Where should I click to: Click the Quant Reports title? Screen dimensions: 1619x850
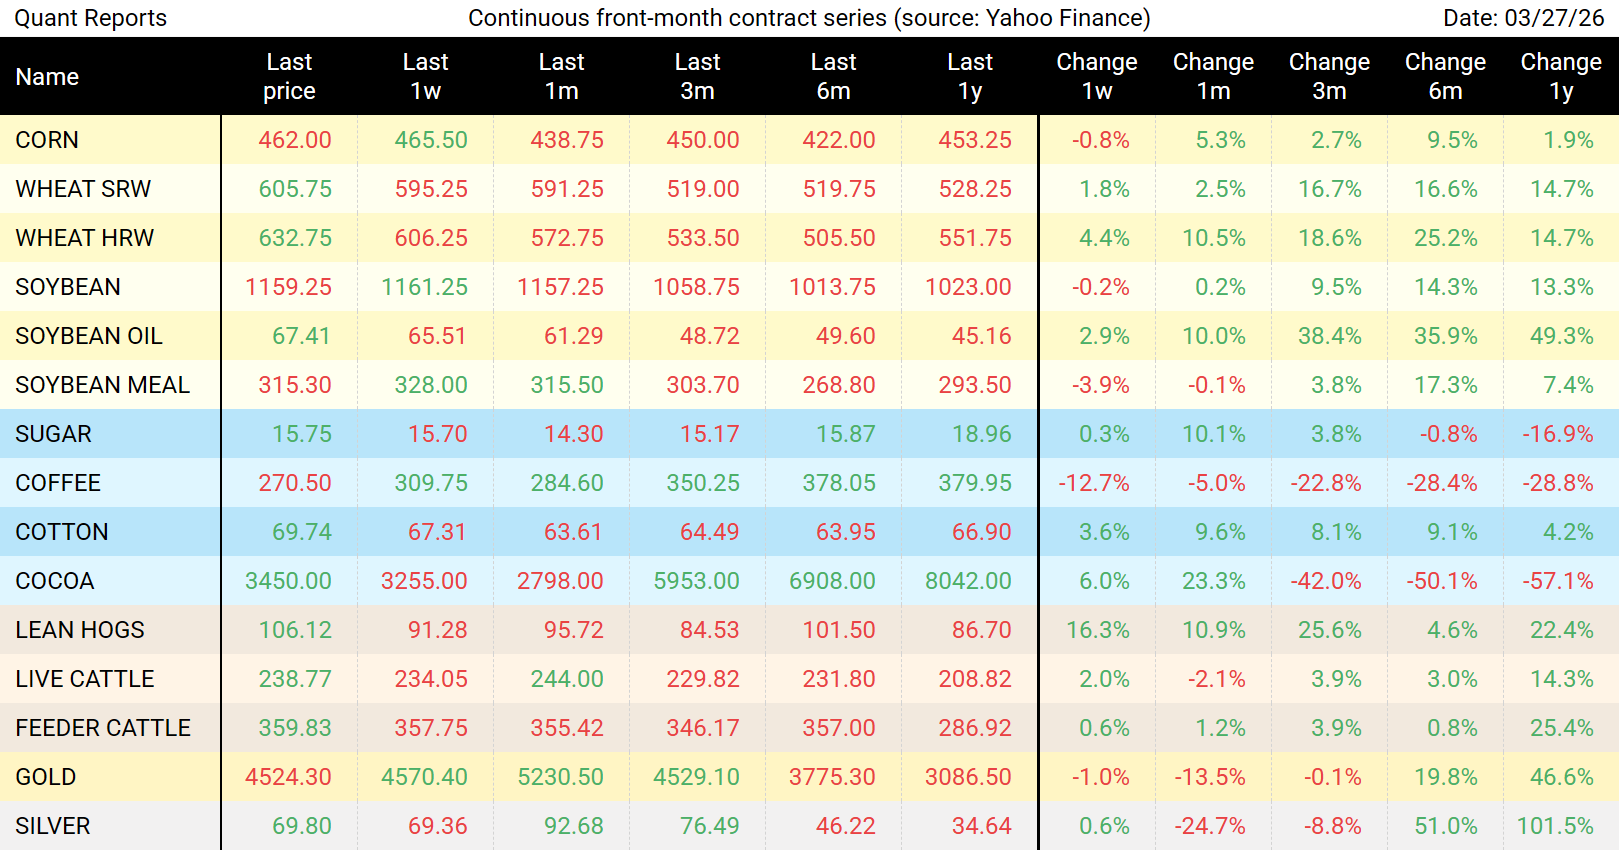tap(90, 18)
